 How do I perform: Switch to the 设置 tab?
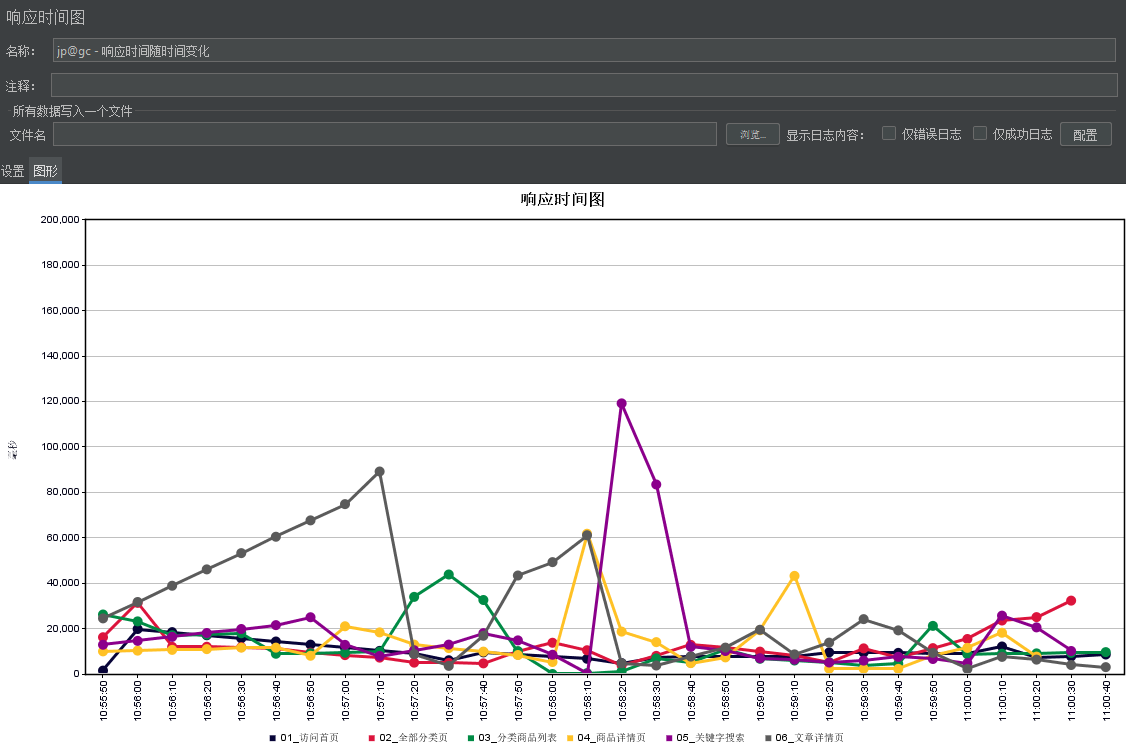click(x=13, y=171)
